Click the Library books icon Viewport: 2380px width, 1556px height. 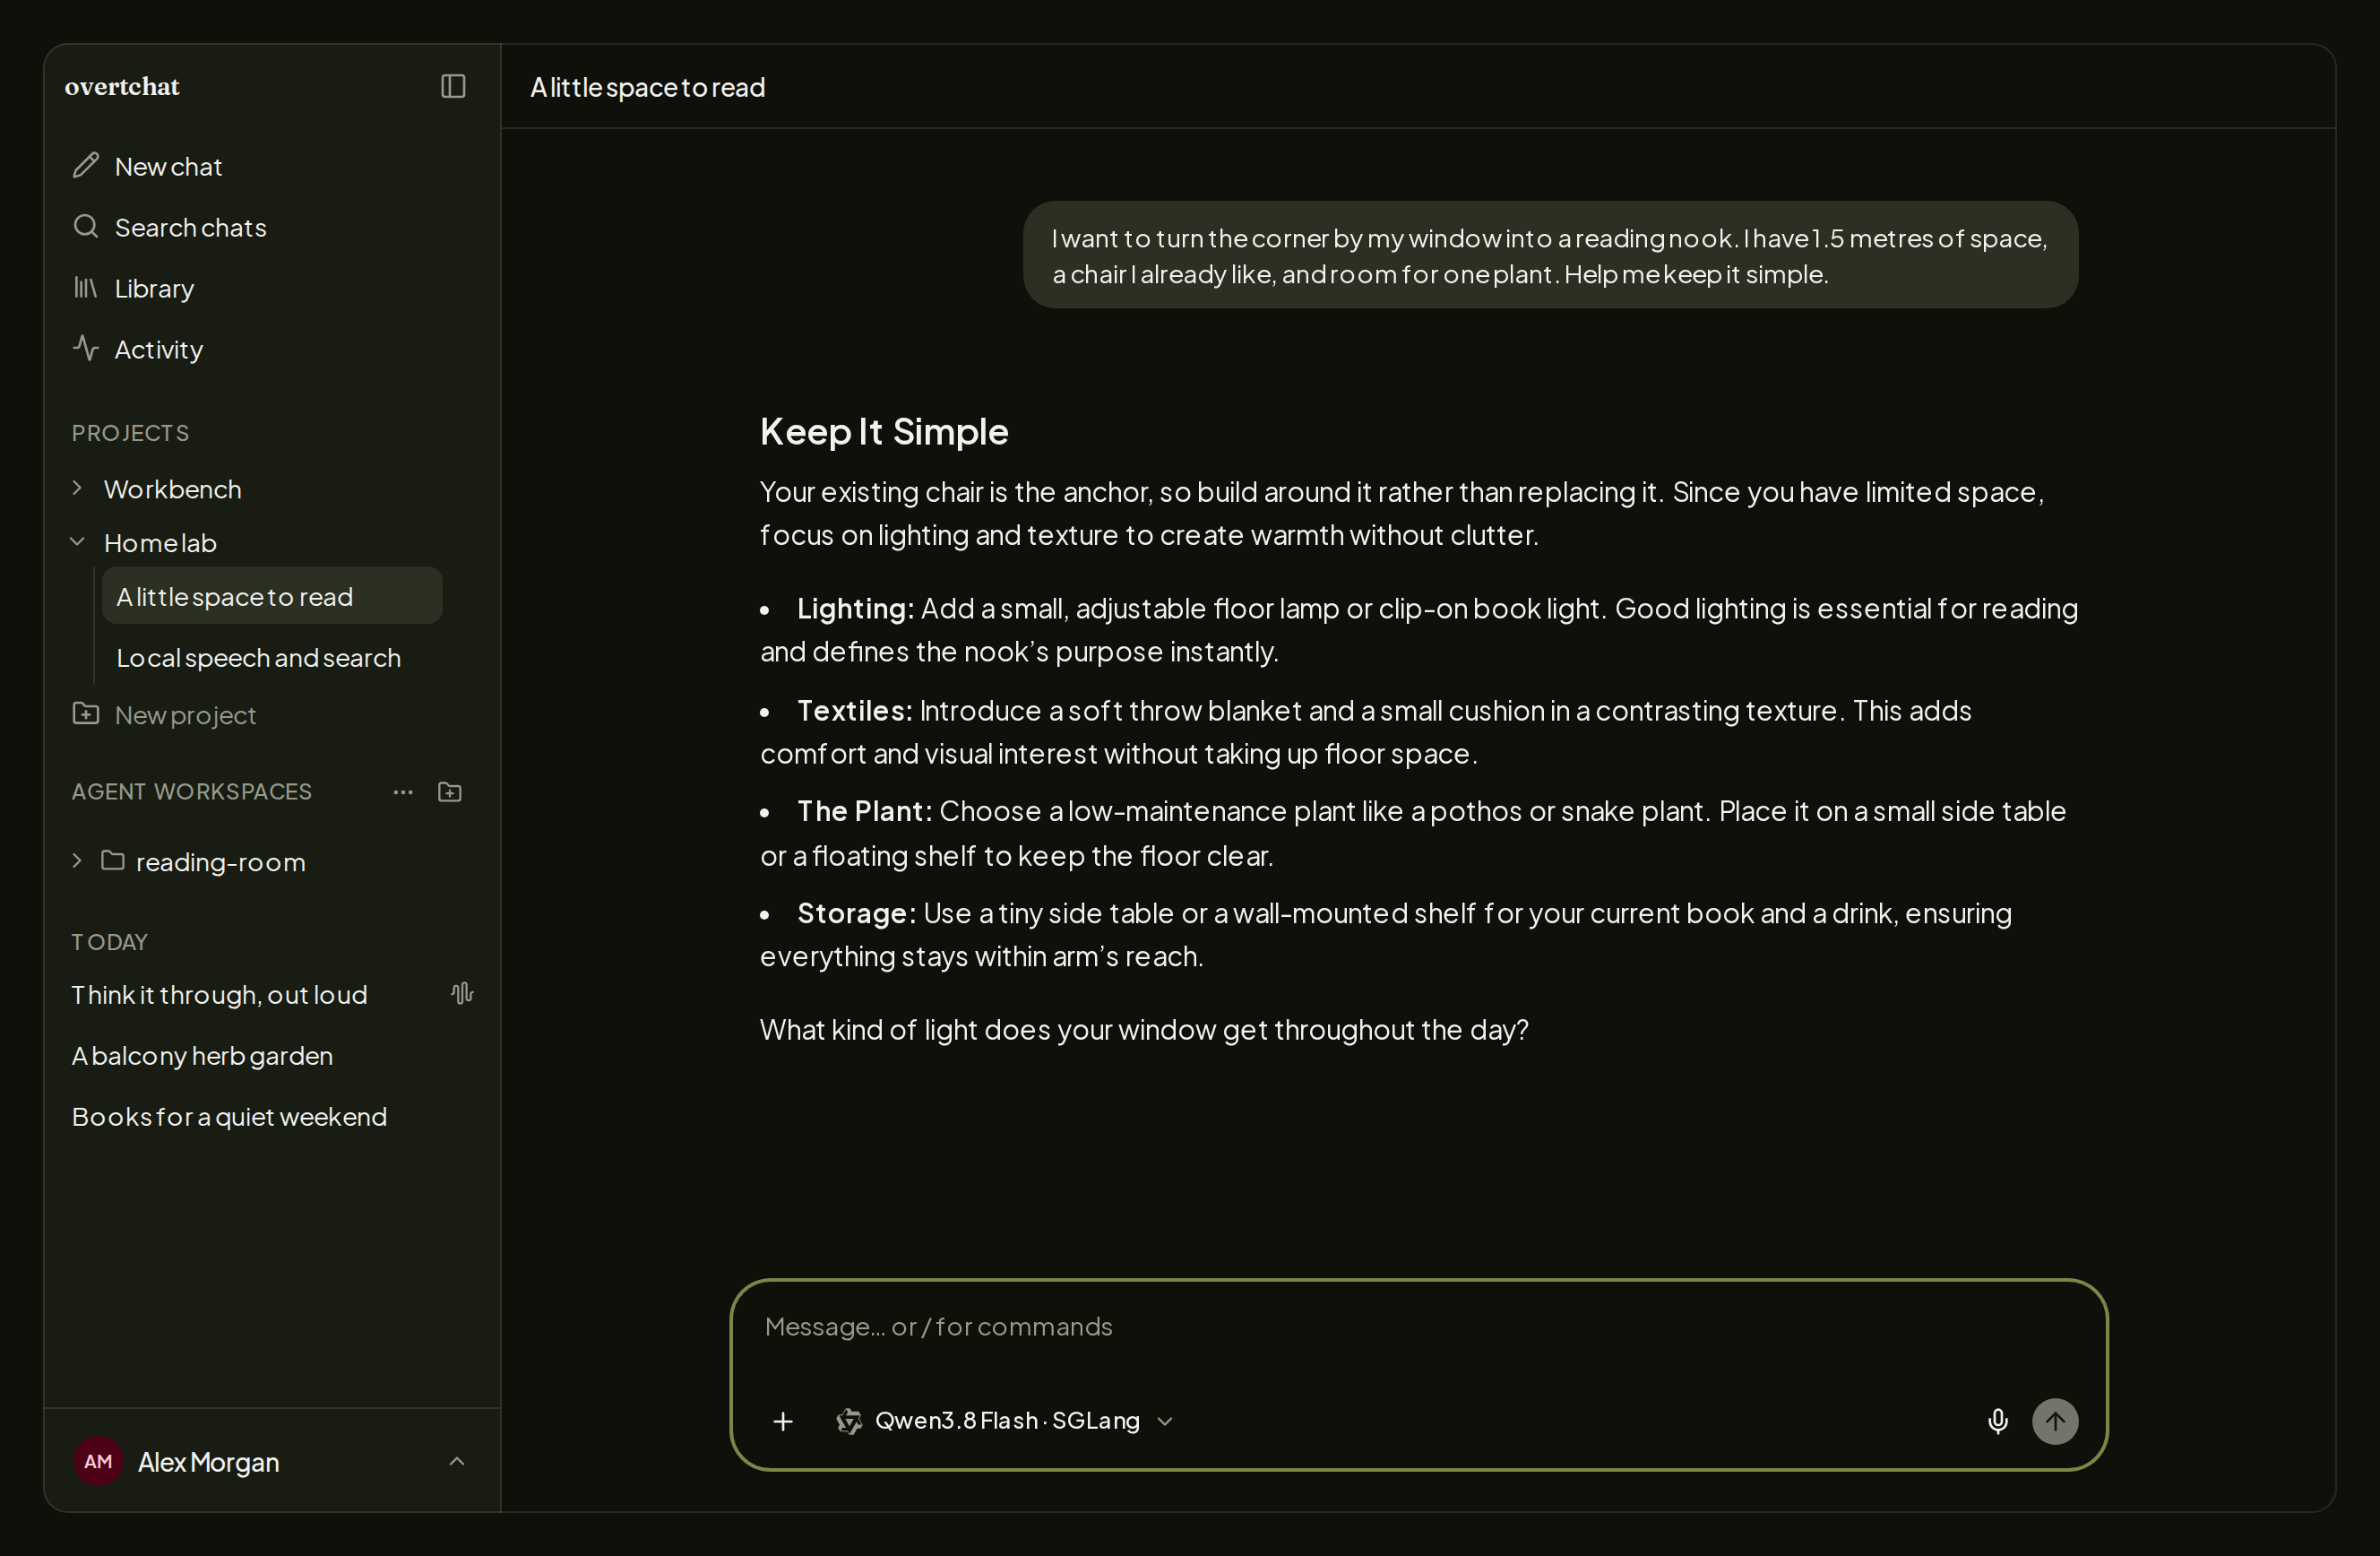point(86,288)
